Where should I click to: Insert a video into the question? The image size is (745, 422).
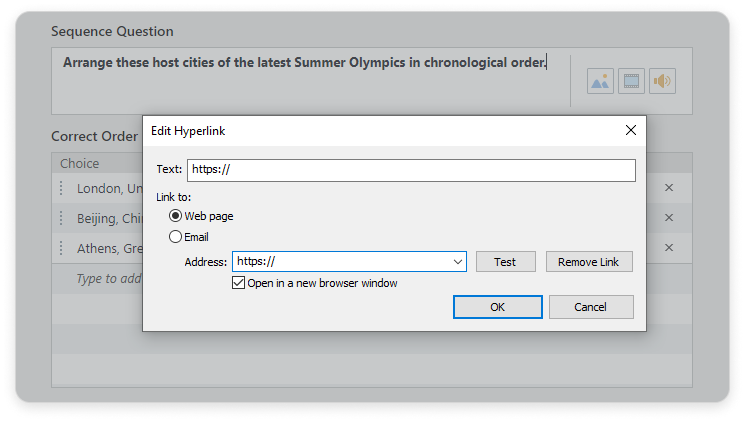click(631, 81)
